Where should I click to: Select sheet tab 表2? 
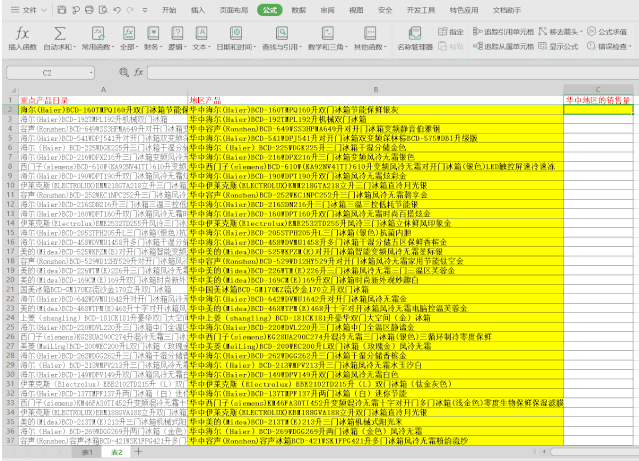tap(117, 452)
